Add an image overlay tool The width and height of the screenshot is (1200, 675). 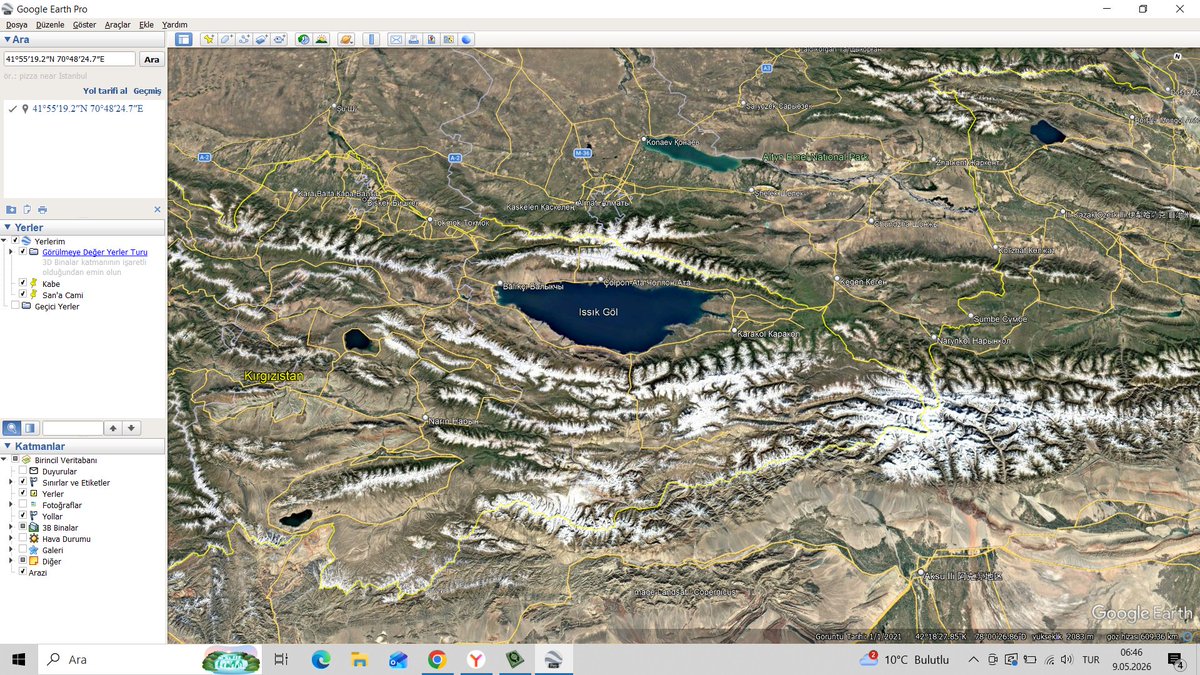[x=261, y=39]
